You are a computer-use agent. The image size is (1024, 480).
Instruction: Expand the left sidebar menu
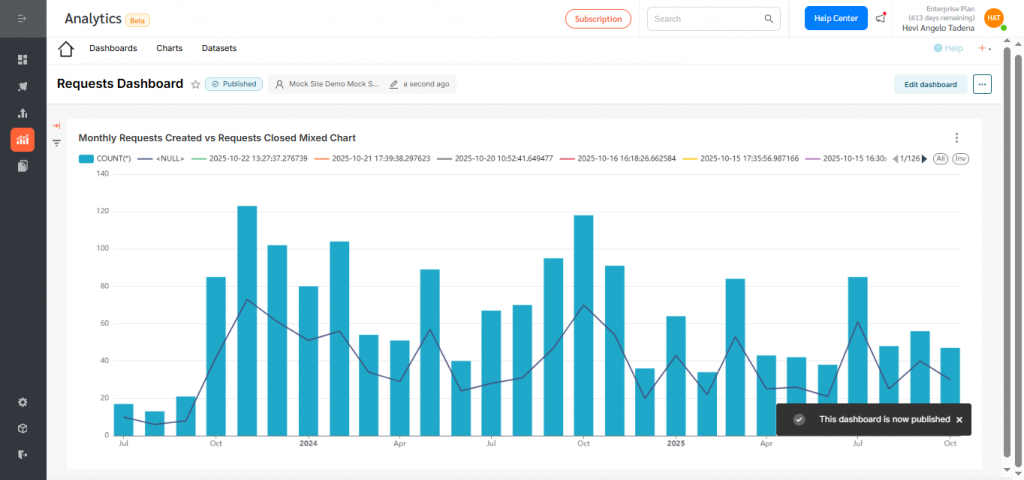pos(22,18)
